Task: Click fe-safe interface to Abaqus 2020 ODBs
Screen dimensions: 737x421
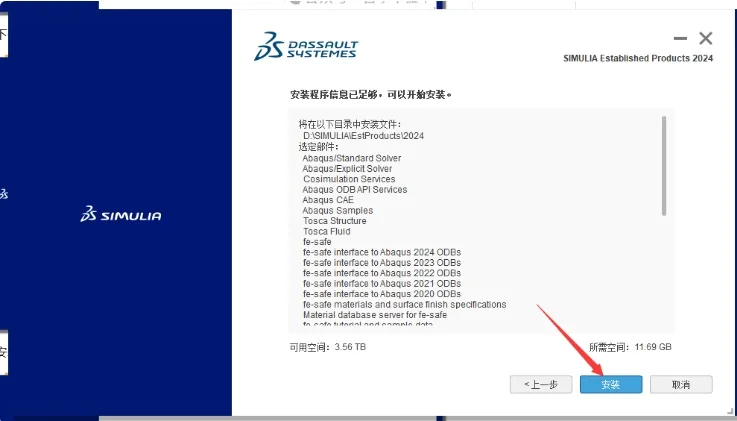Action: point(382,294)
